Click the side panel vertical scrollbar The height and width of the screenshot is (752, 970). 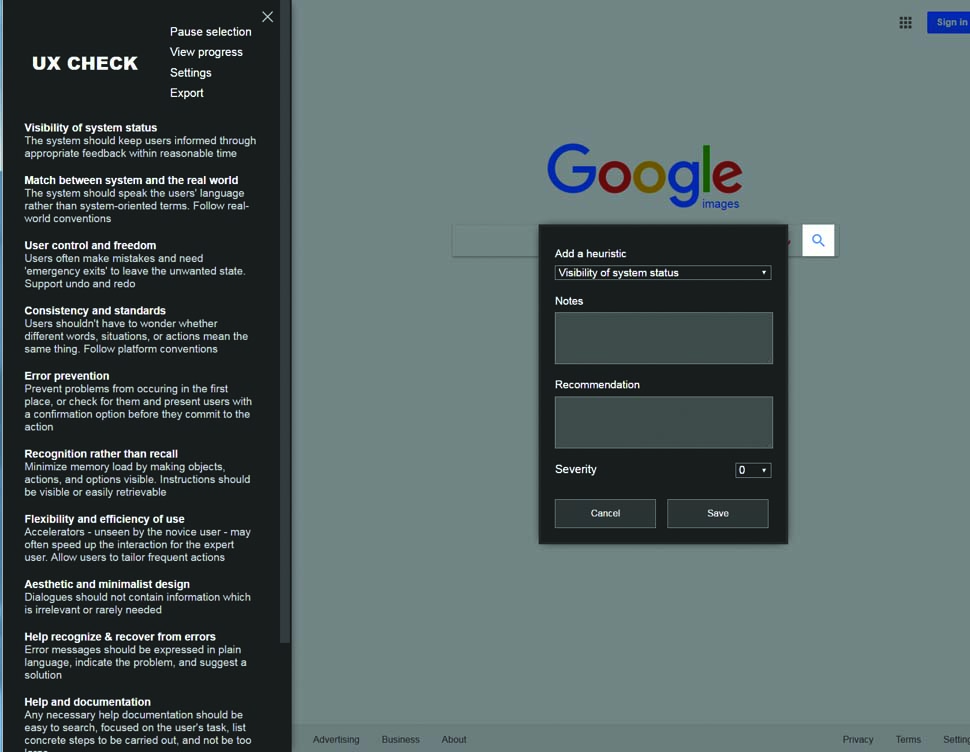[285, 322]
